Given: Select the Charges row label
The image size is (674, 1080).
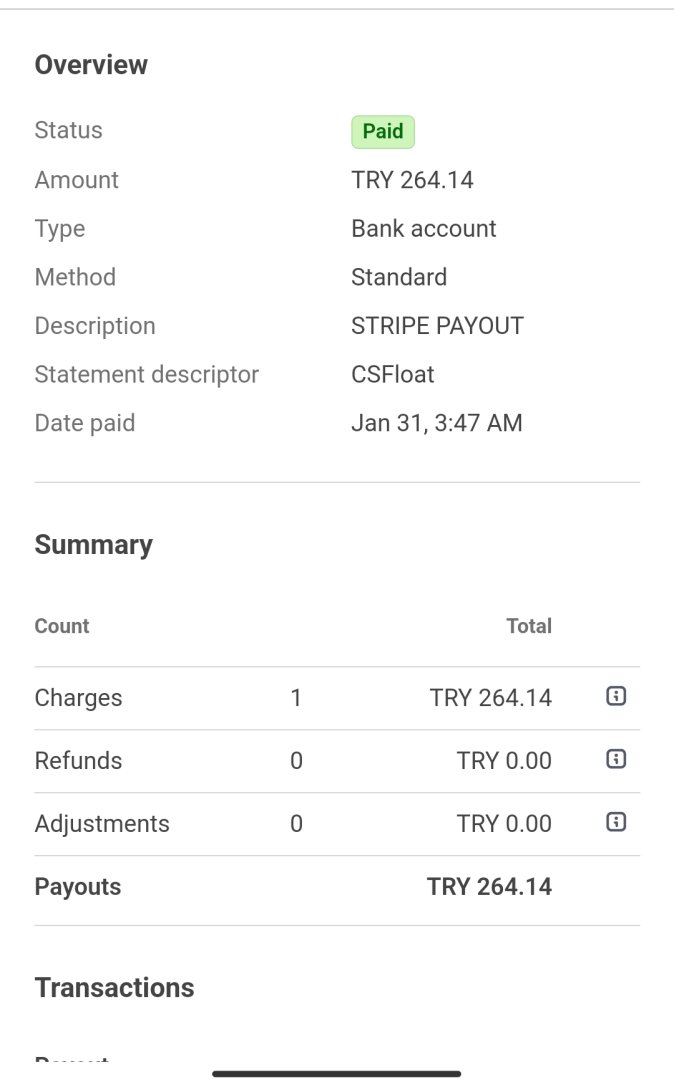Looking at the screenshot, I should click(x=78, y=698).
